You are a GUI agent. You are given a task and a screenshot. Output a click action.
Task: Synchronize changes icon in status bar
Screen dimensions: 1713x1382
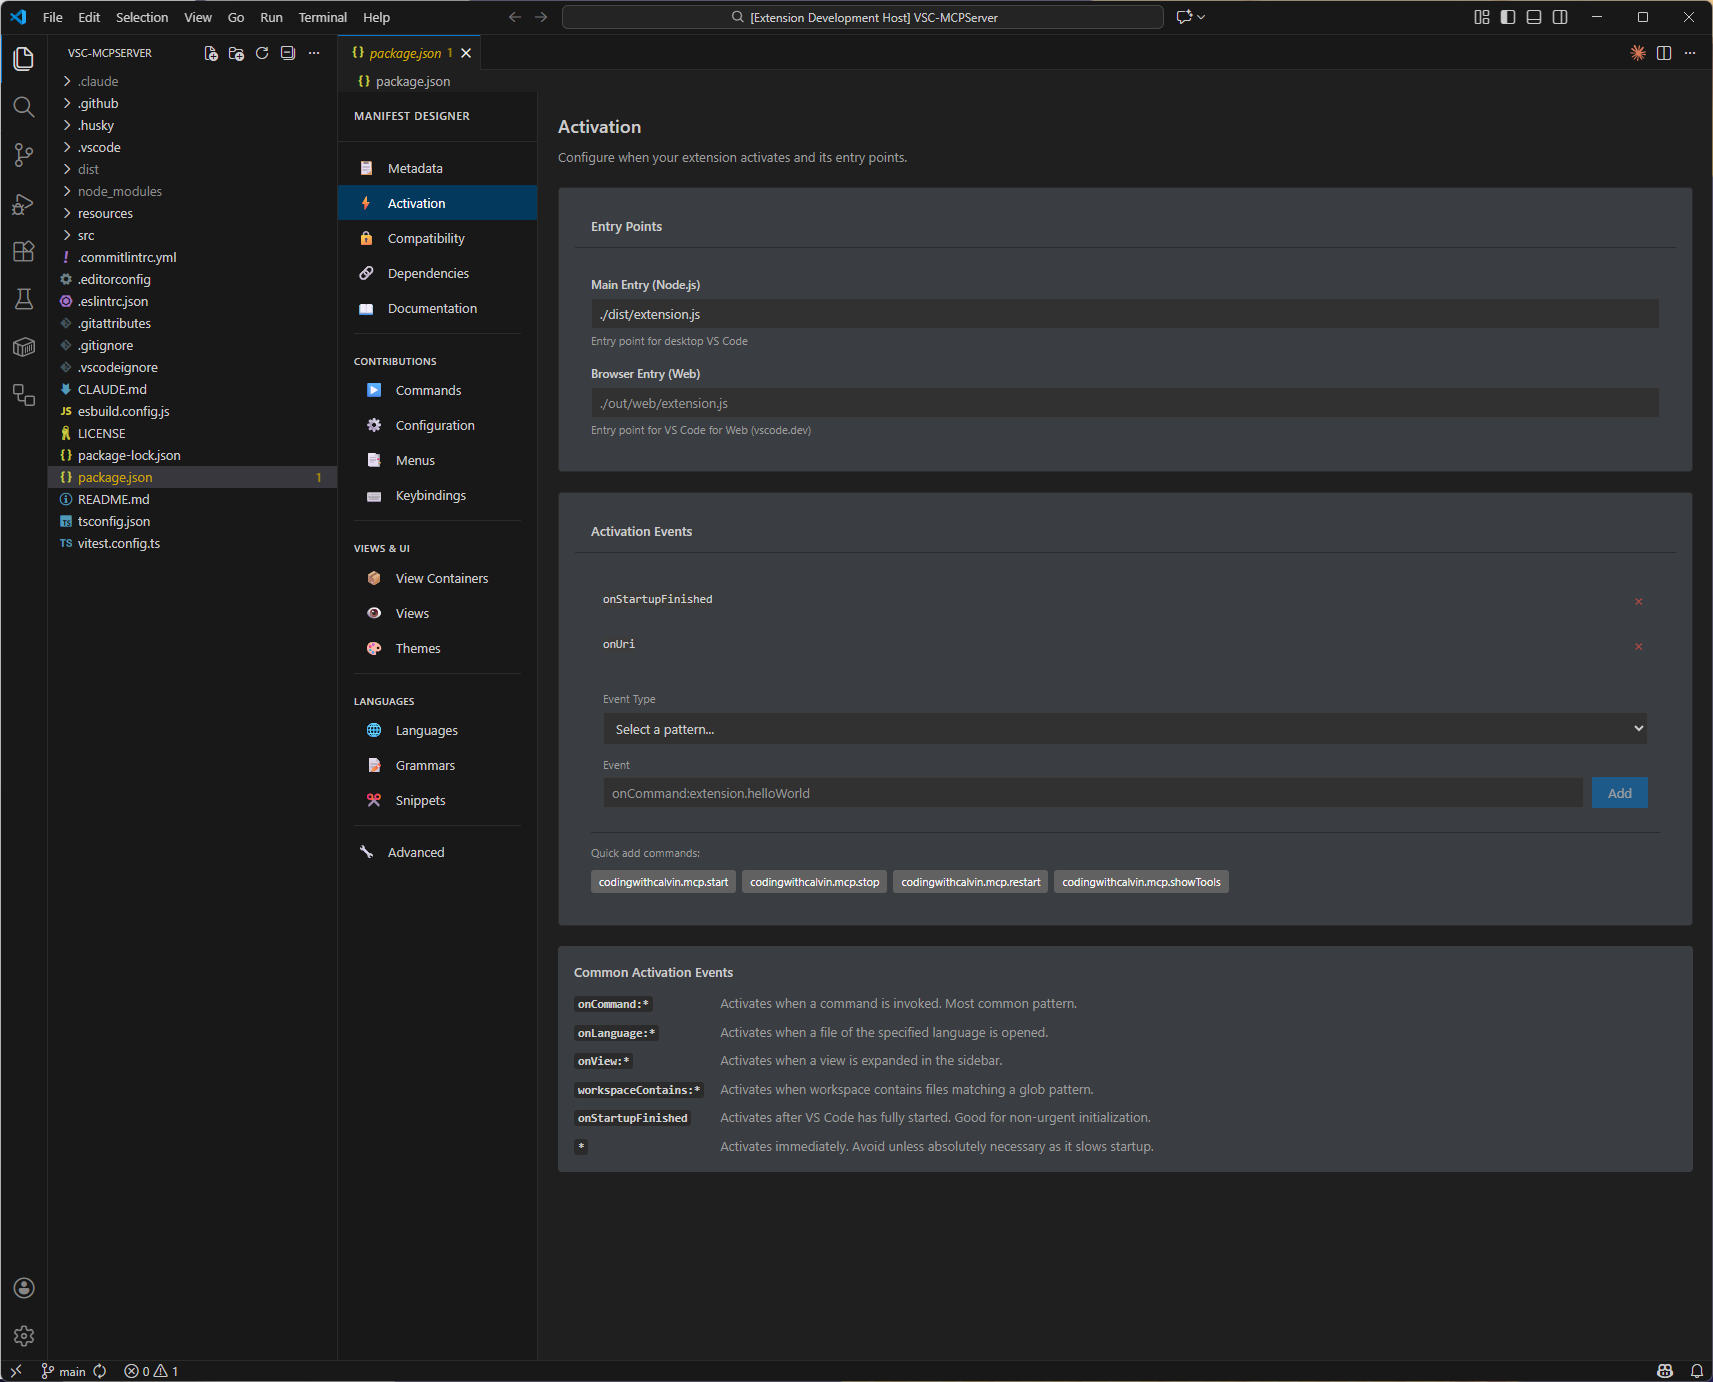coord(100,1371)
